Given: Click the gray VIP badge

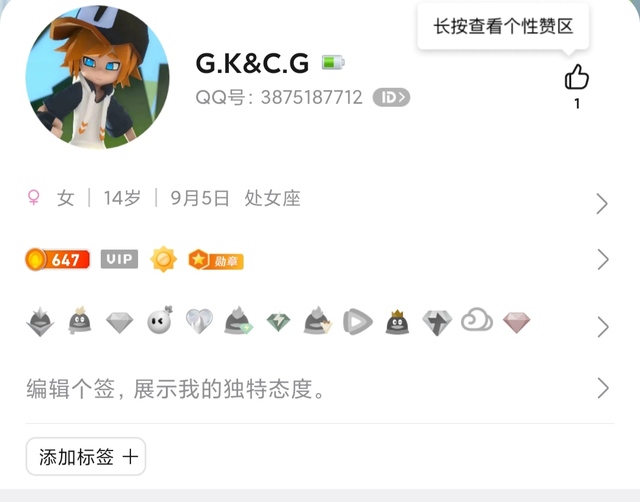Looking at the screenshot, I should pyautogui.click(x=119, y=259).
